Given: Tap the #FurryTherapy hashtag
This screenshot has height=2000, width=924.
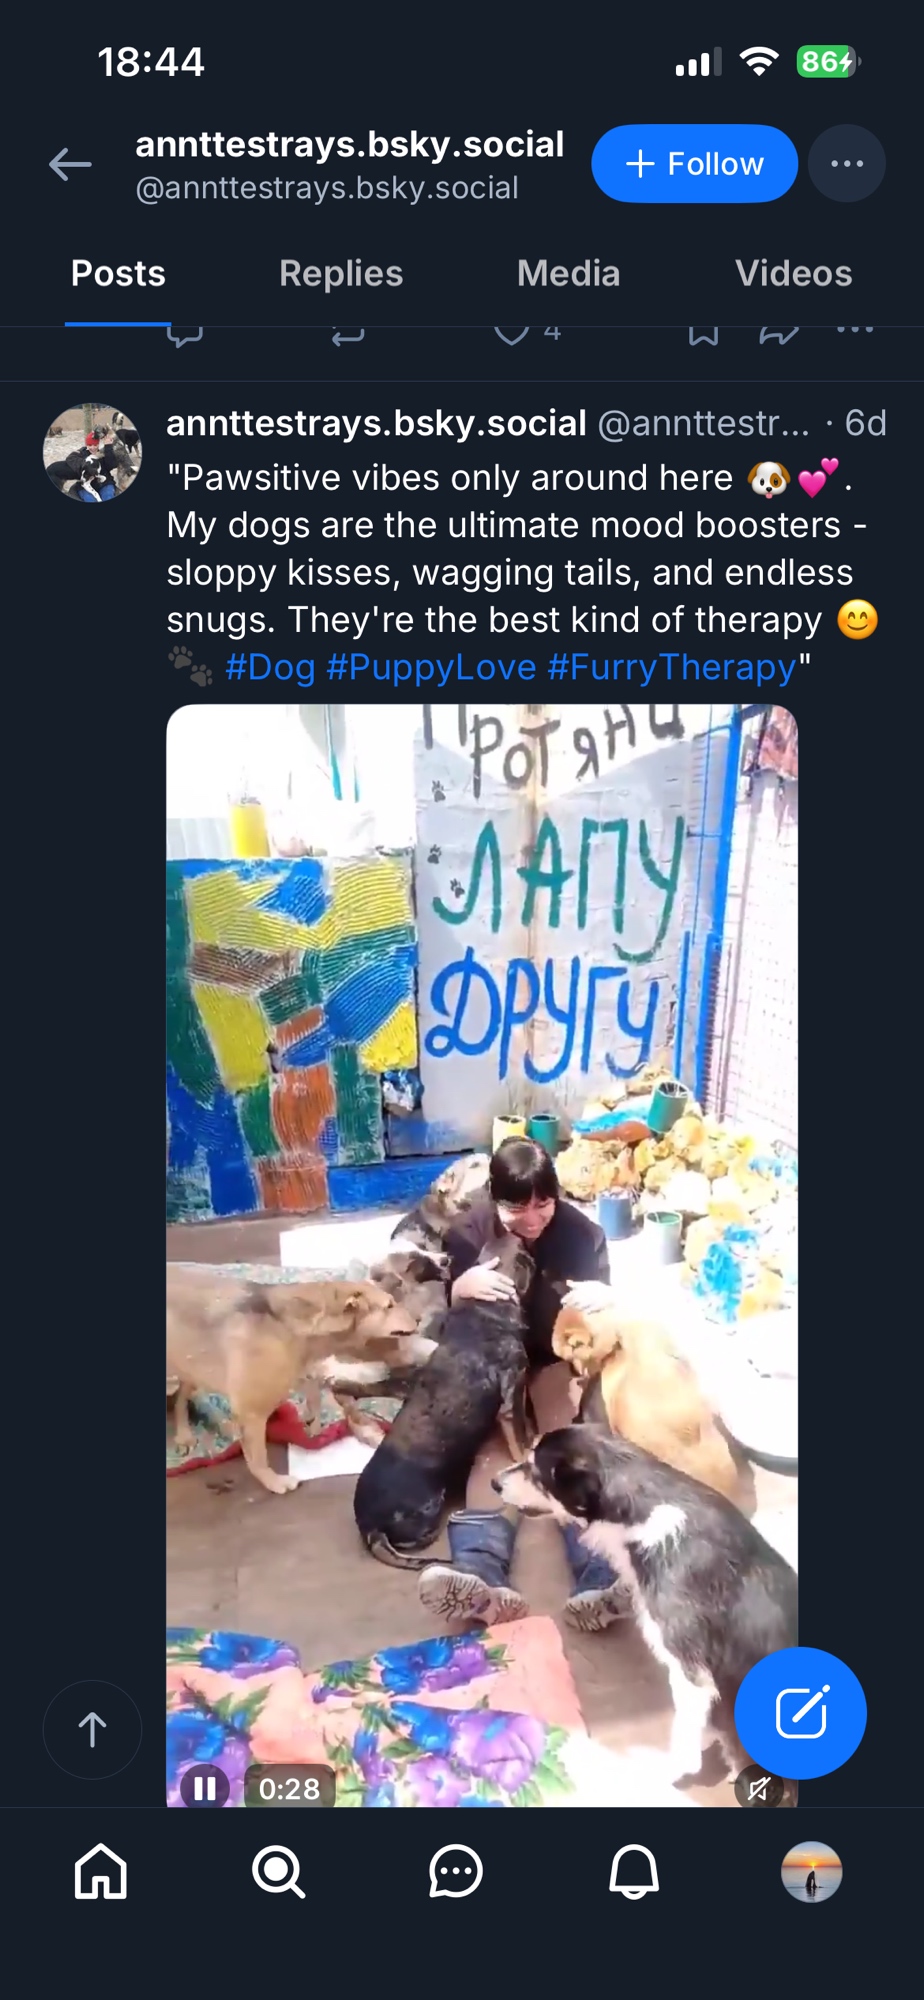Looking at the screenshot, I should point(672,667).
